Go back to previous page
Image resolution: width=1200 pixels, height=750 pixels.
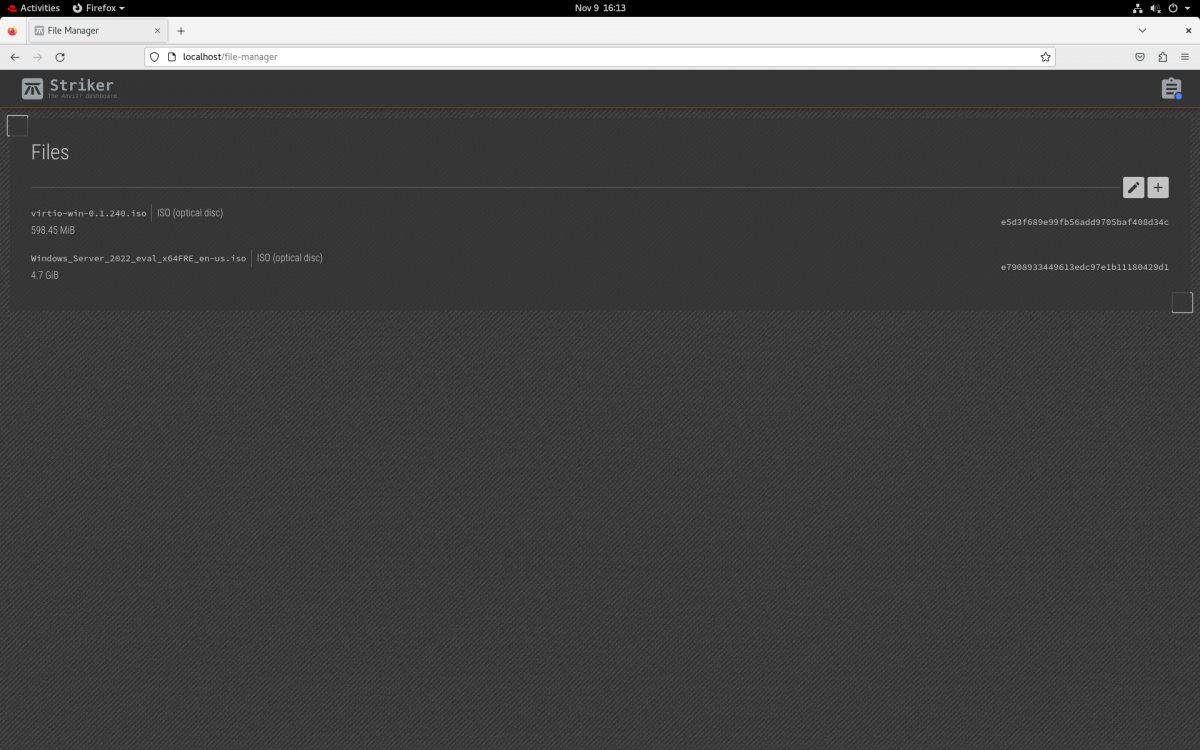tap(15, 57)
